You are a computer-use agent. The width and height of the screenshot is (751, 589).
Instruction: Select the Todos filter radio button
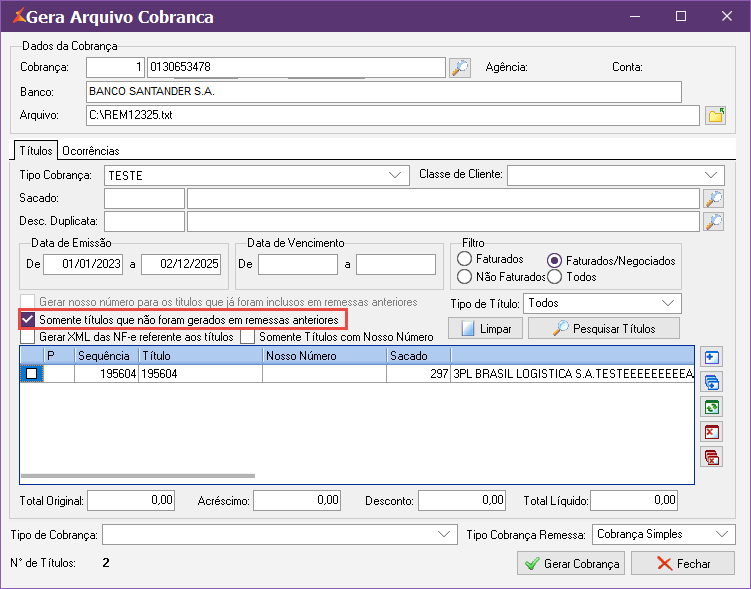(554, 276)
